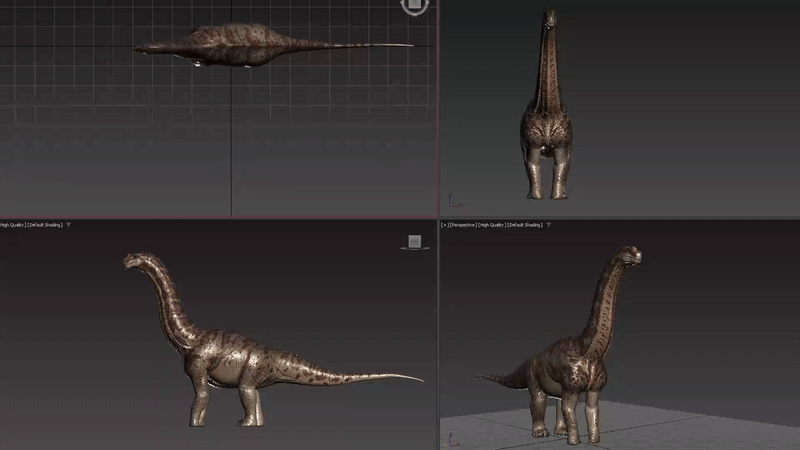800x450 pixels.
Task: Click the filter funnel icon in the side-view viewport
Action: tap(69, 225)
